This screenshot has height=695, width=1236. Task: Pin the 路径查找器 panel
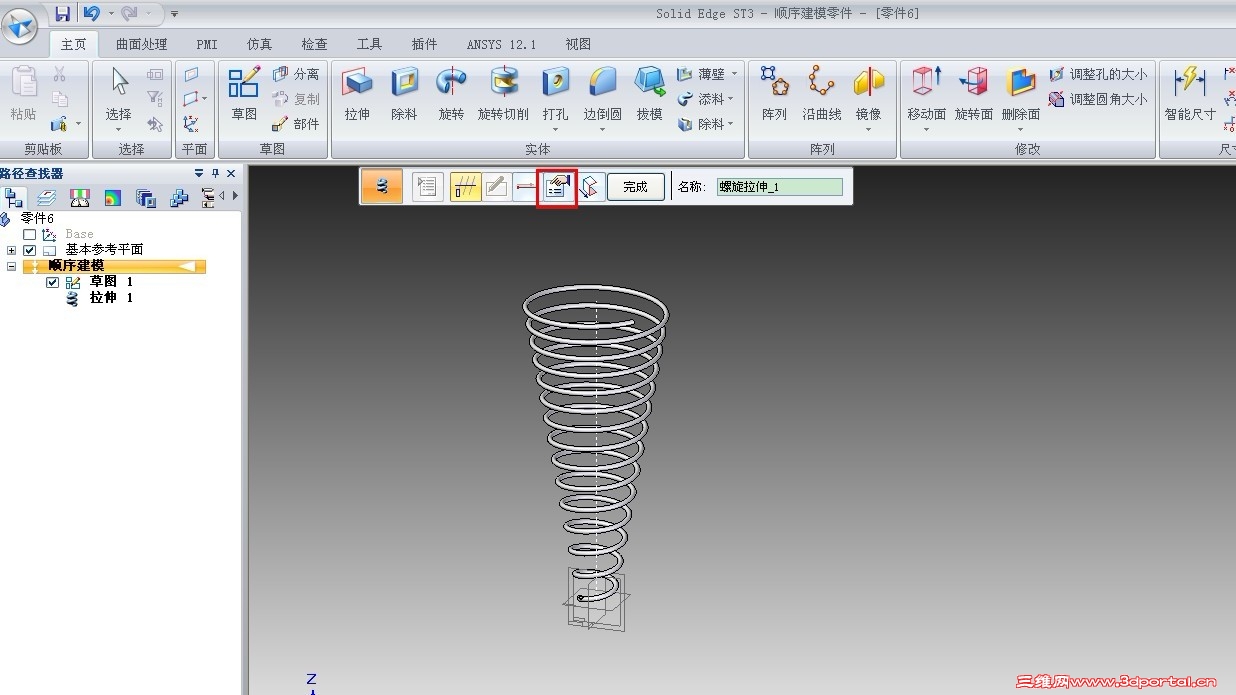(x=215, y=173)
